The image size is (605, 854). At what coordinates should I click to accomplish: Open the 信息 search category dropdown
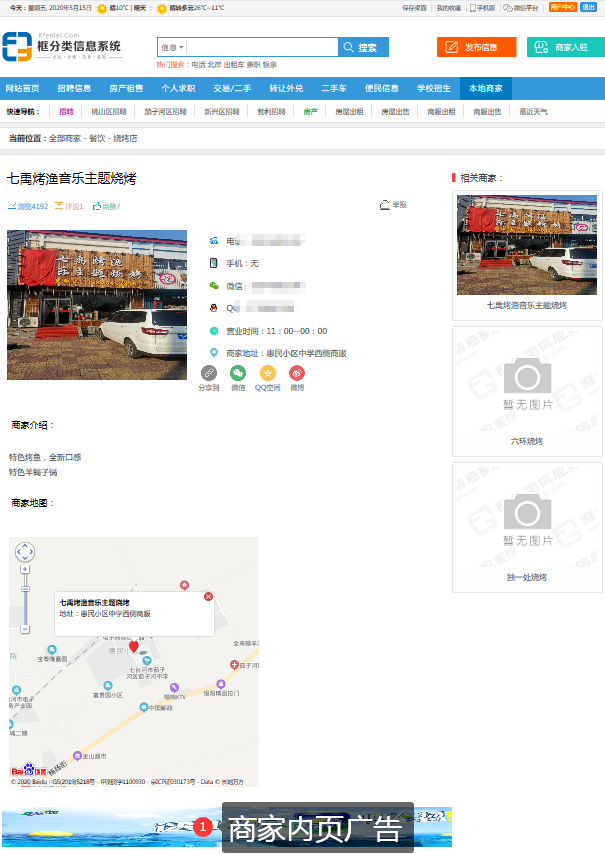point(172,47)
